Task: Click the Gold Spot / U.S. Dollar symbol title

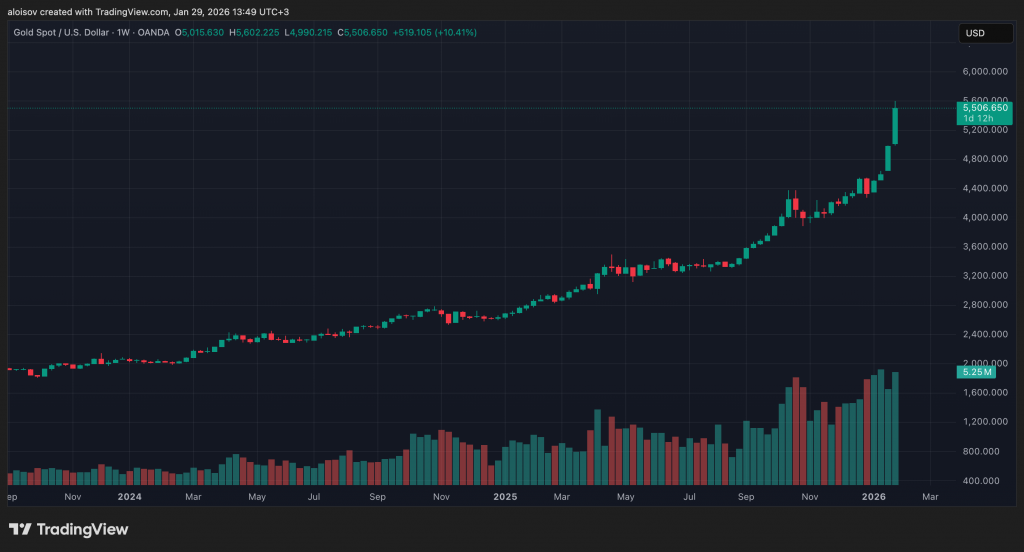Action: 91,33
